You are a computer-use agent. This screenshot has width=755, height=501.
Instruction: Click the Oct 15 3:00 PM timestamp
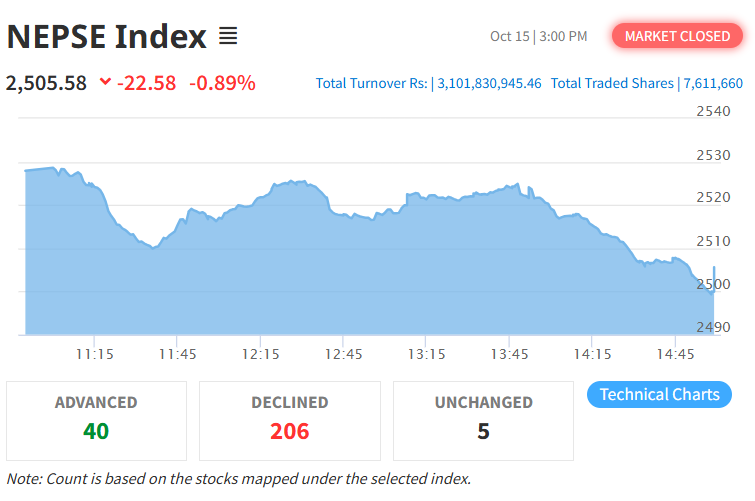click(x=538, y=36)
